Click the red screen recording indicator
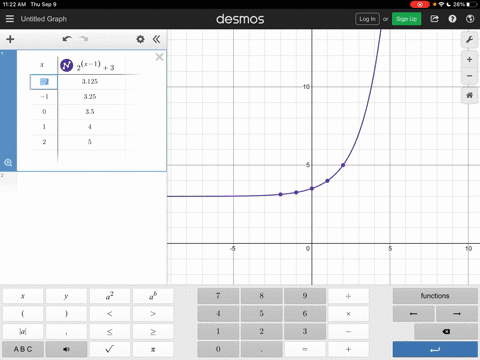Screen dimensions: 480x360 pyautogui.click(x=420, y=4)
